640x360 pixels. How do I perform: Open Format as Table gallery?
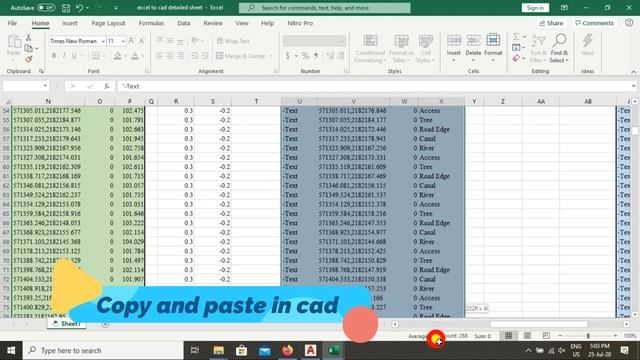[x=401, y=49]
